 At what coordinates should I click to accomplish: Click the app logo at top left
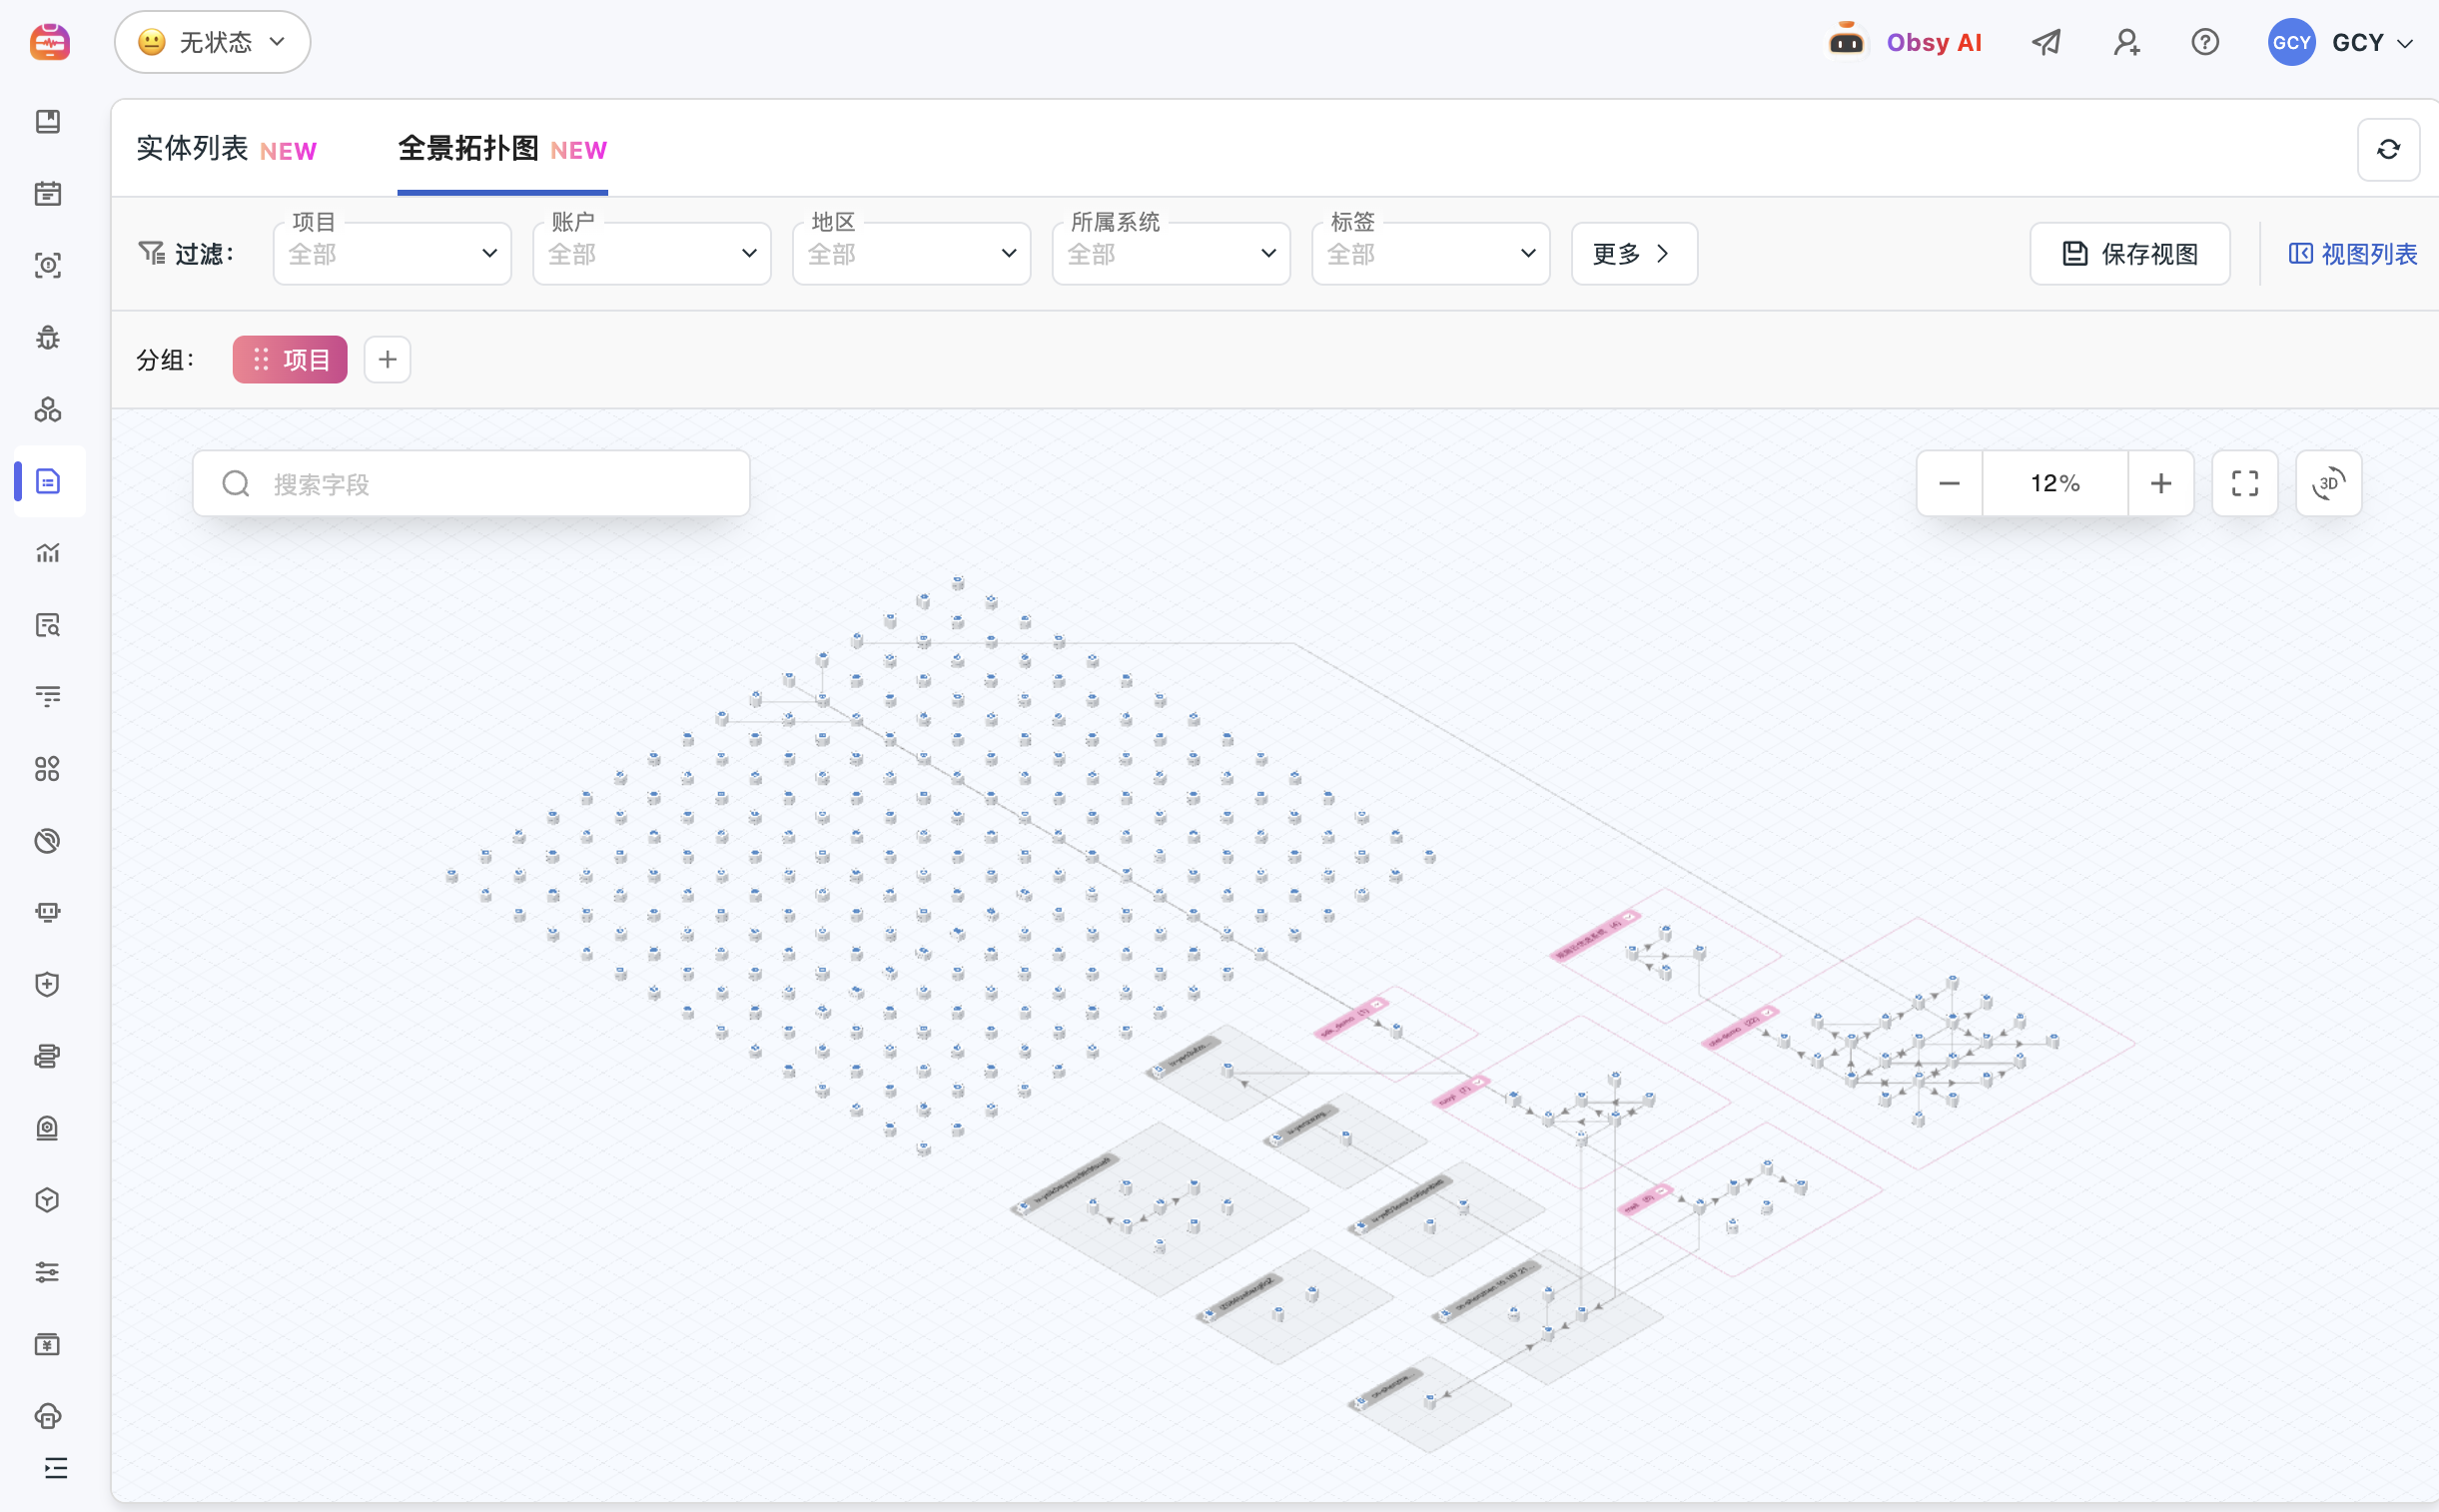point(49,42)
